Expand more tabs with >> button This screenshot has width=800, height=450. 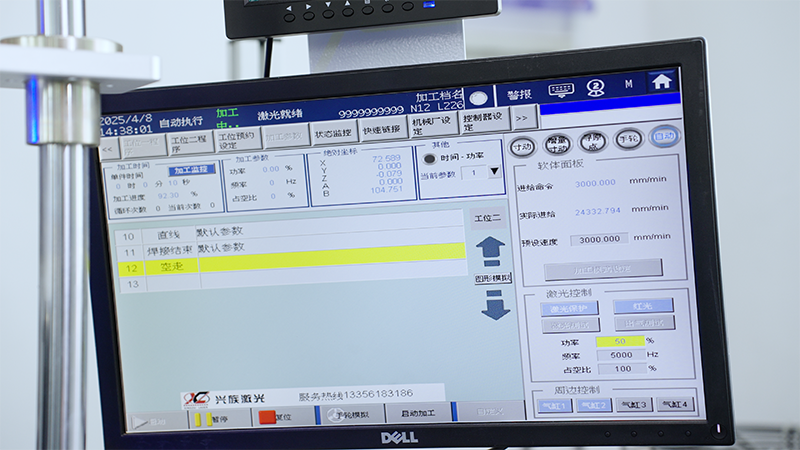point(523,119)
